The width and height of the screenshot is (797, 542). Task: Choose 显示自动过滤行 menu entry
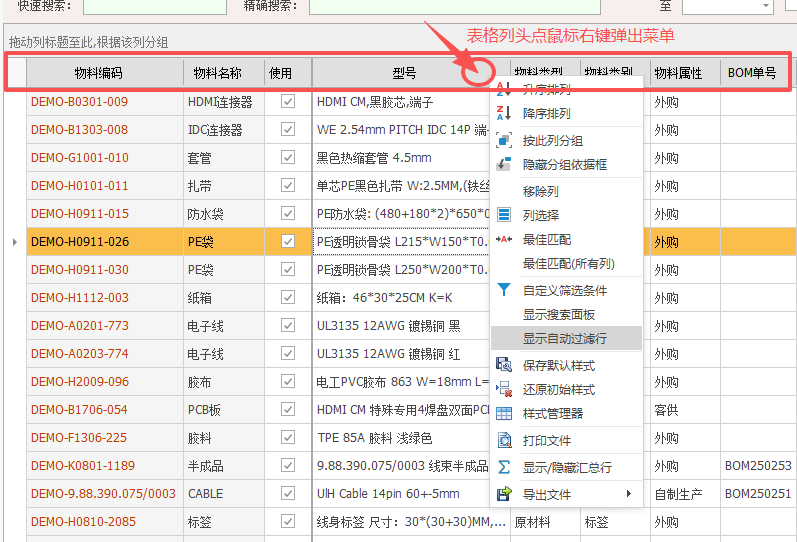point(565,338)
